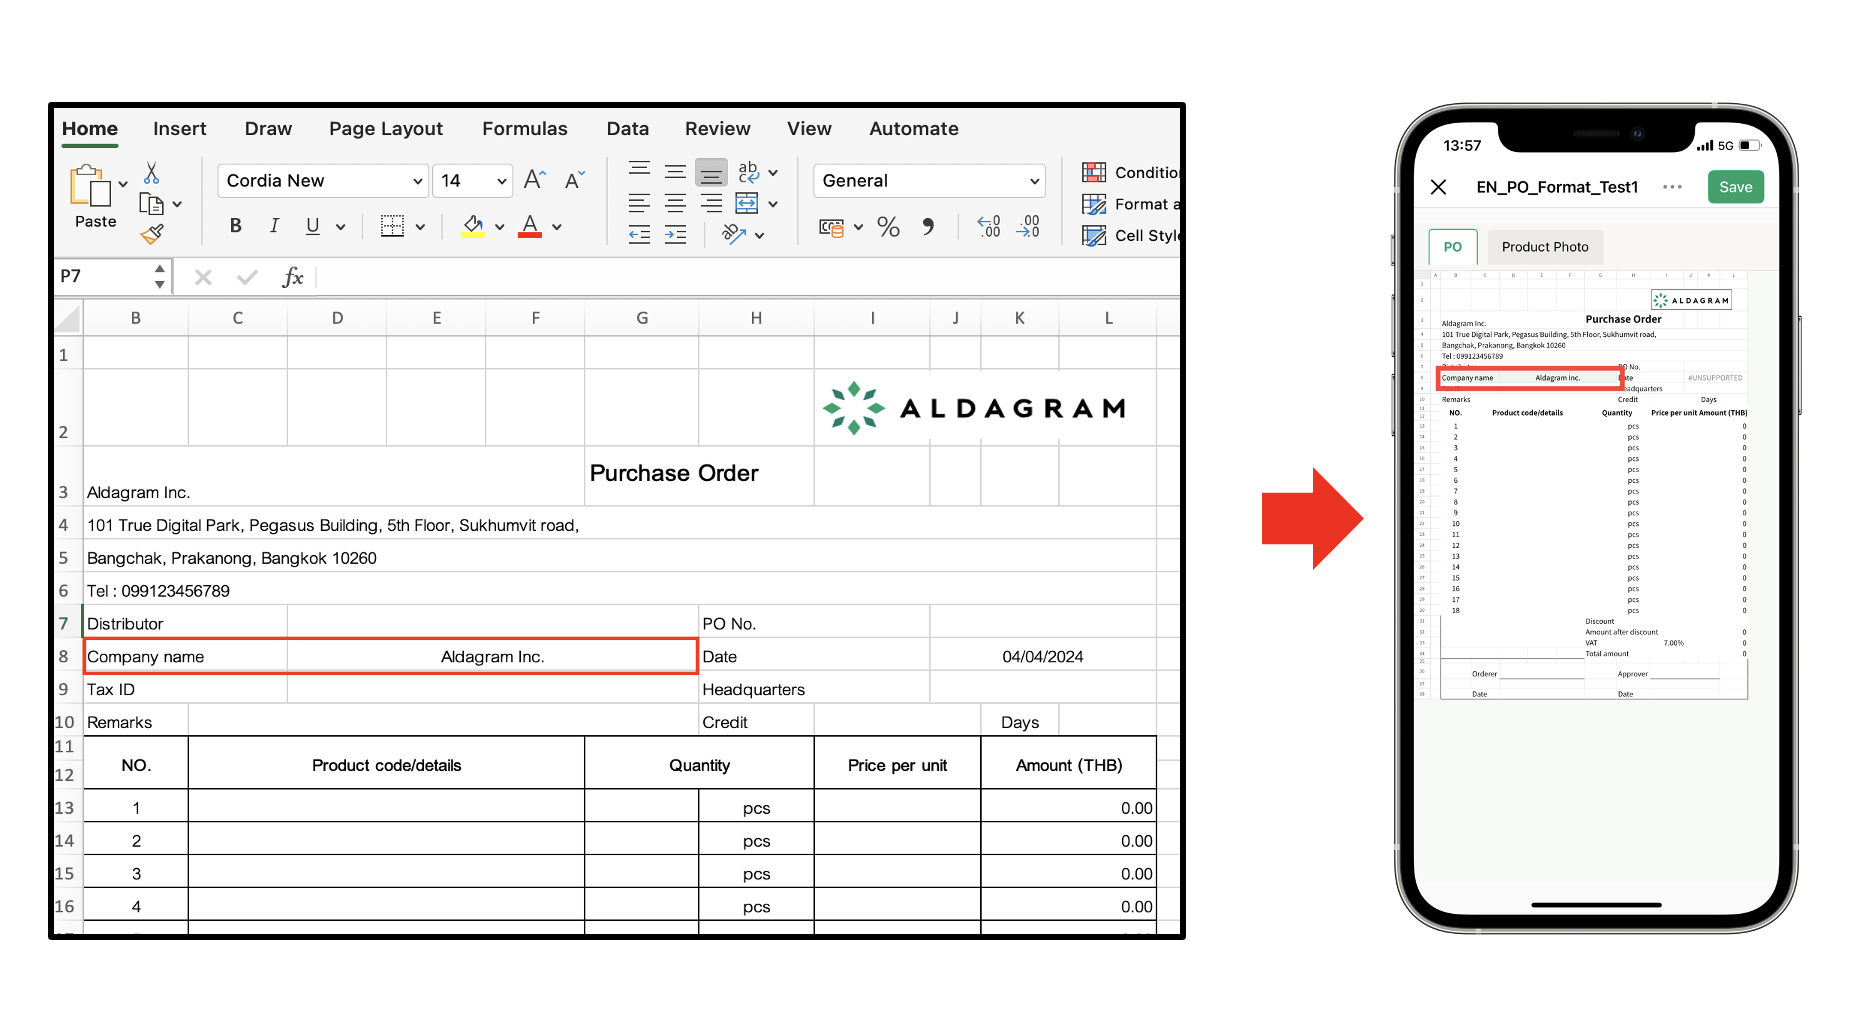The width and height of the screenshot is (1852, 1010).
Task: Open the Product Photo sheet tab
Action: [x=1544, y=247]
